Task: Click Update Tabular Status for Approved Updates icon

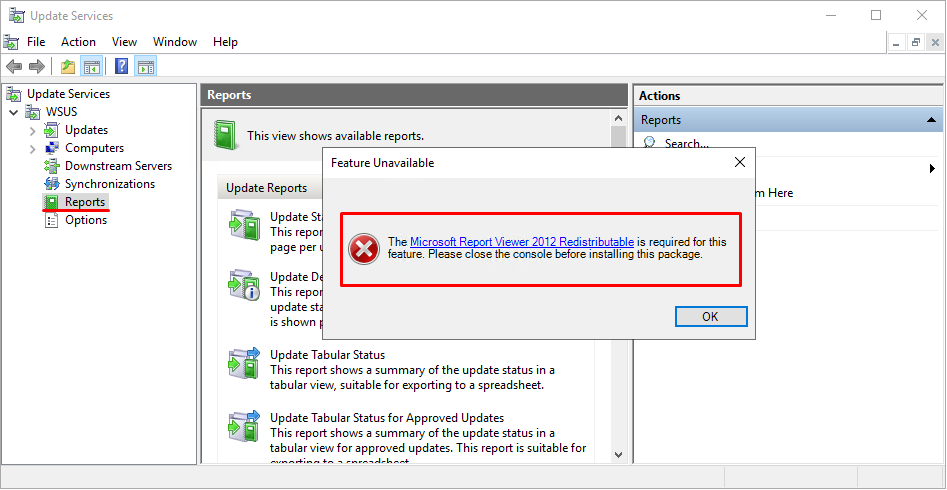Action: [x=244, y=426]
